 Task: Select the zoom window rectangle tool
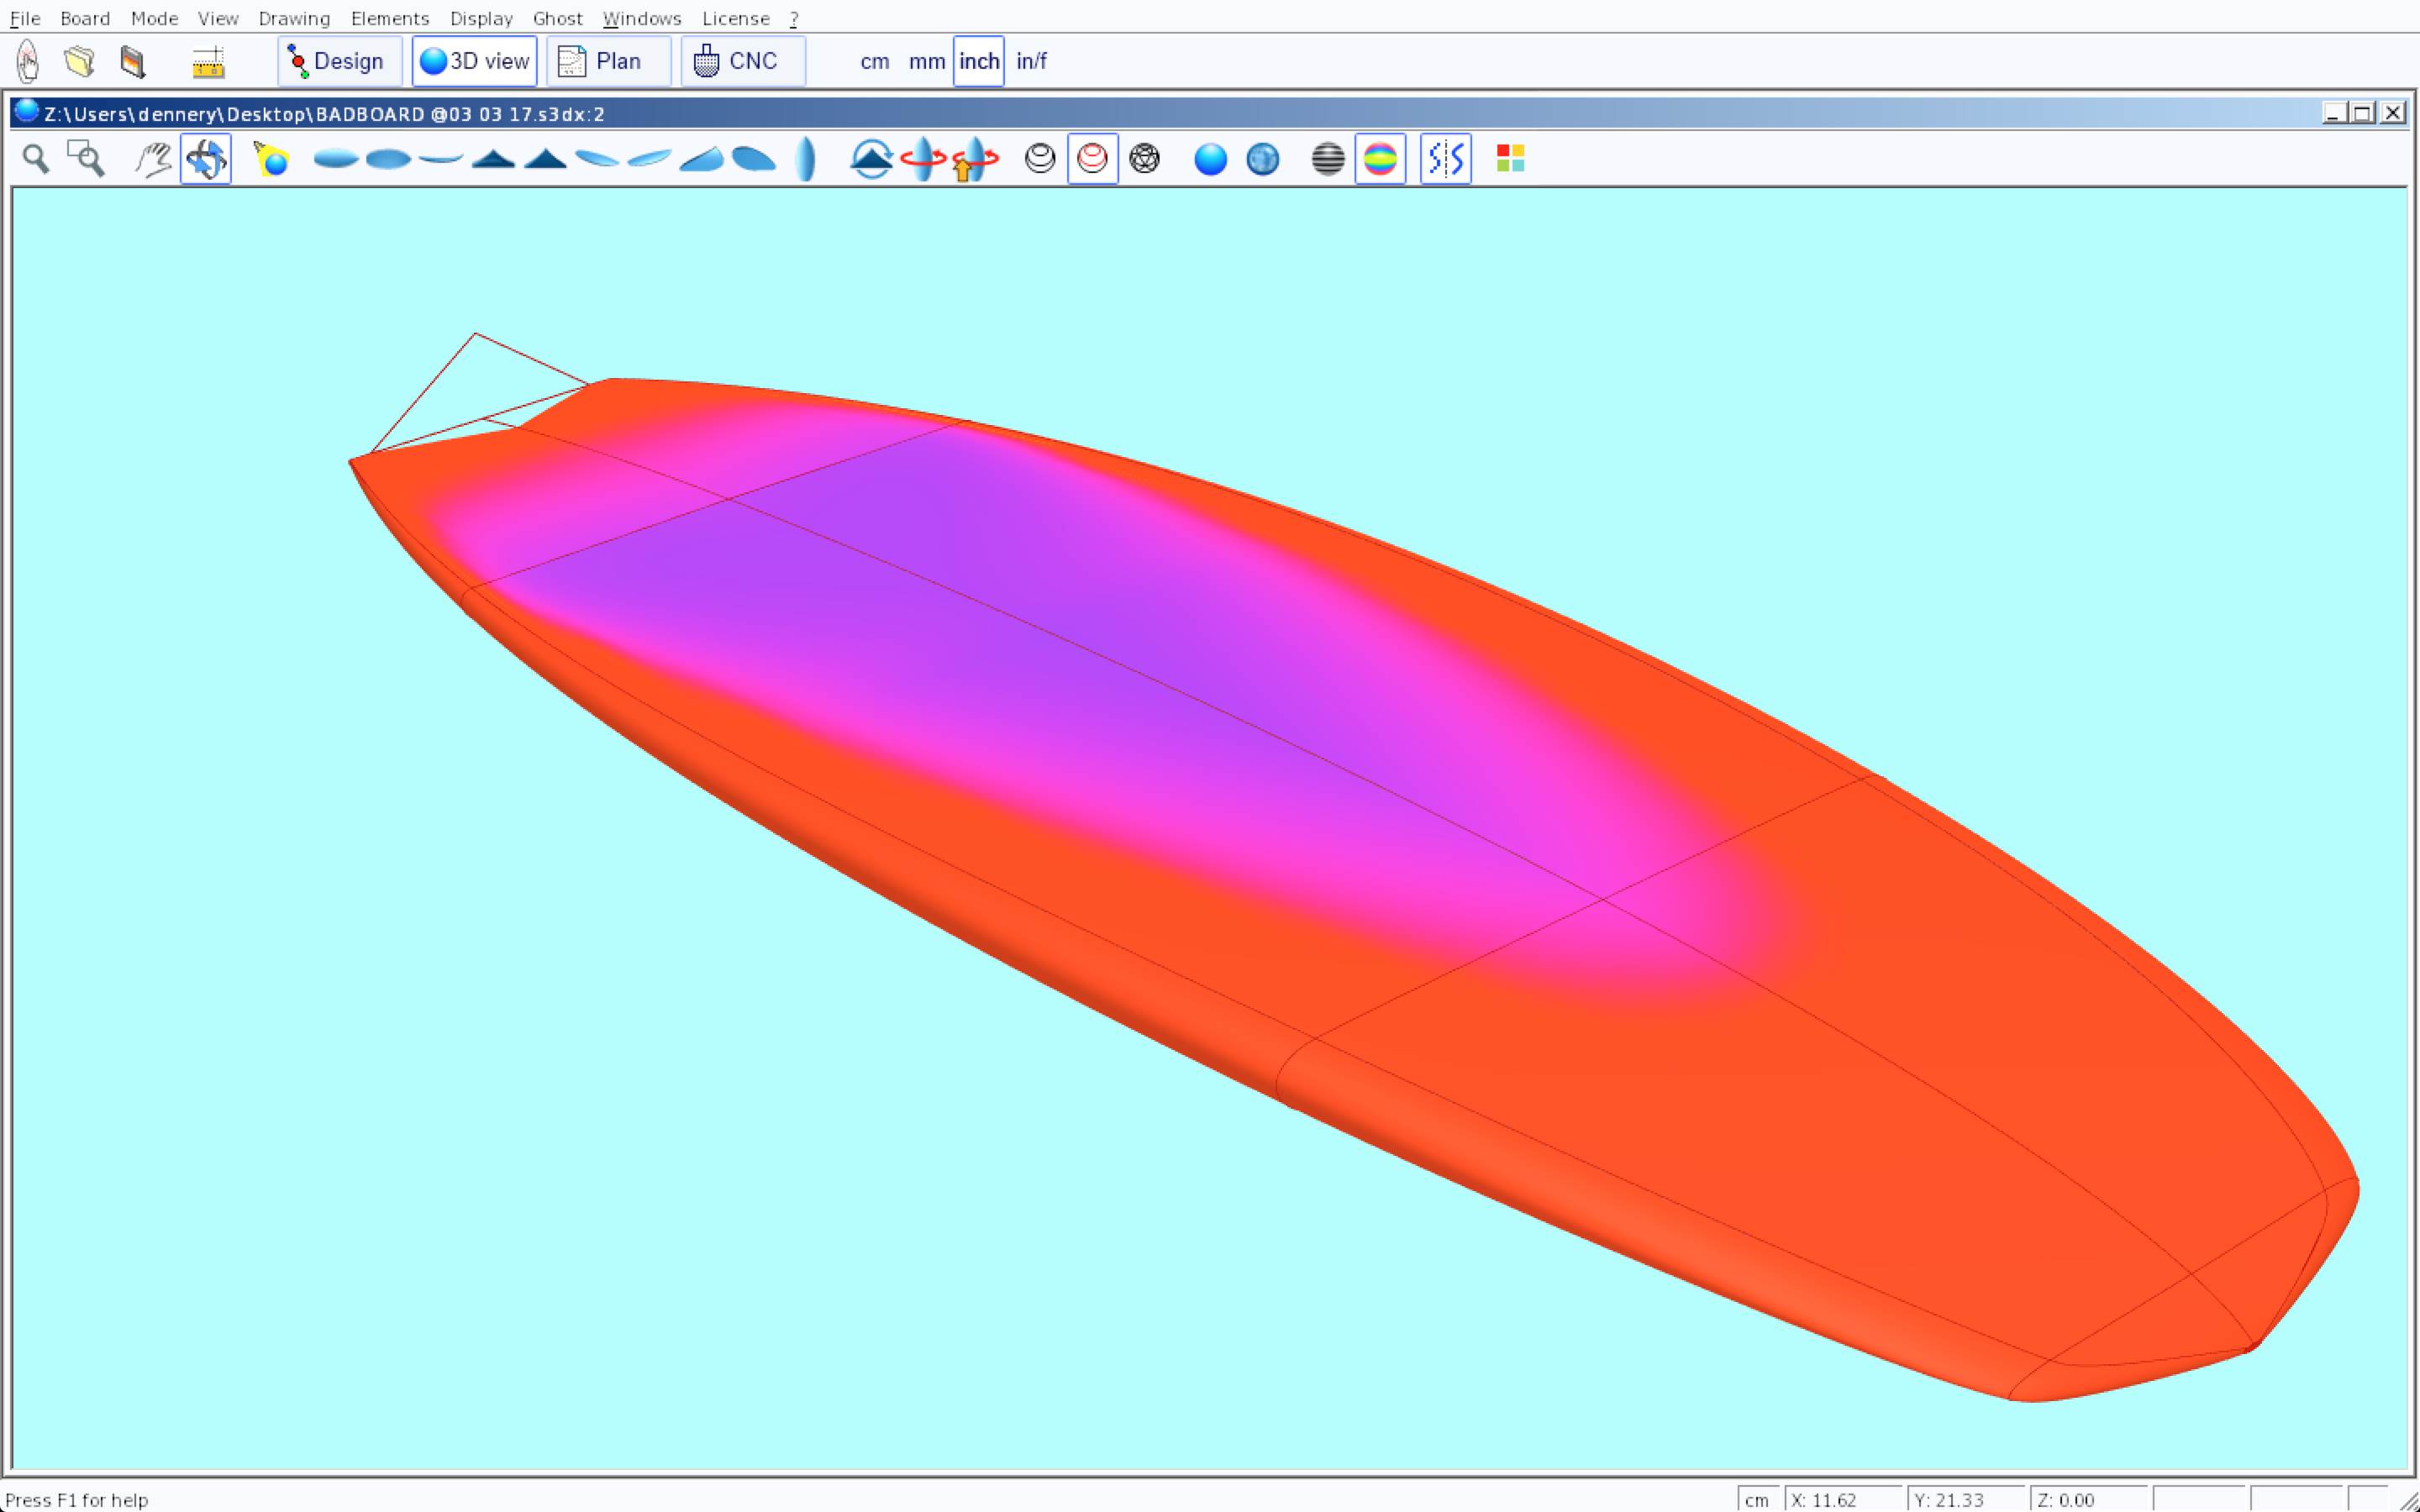(86, 159)
